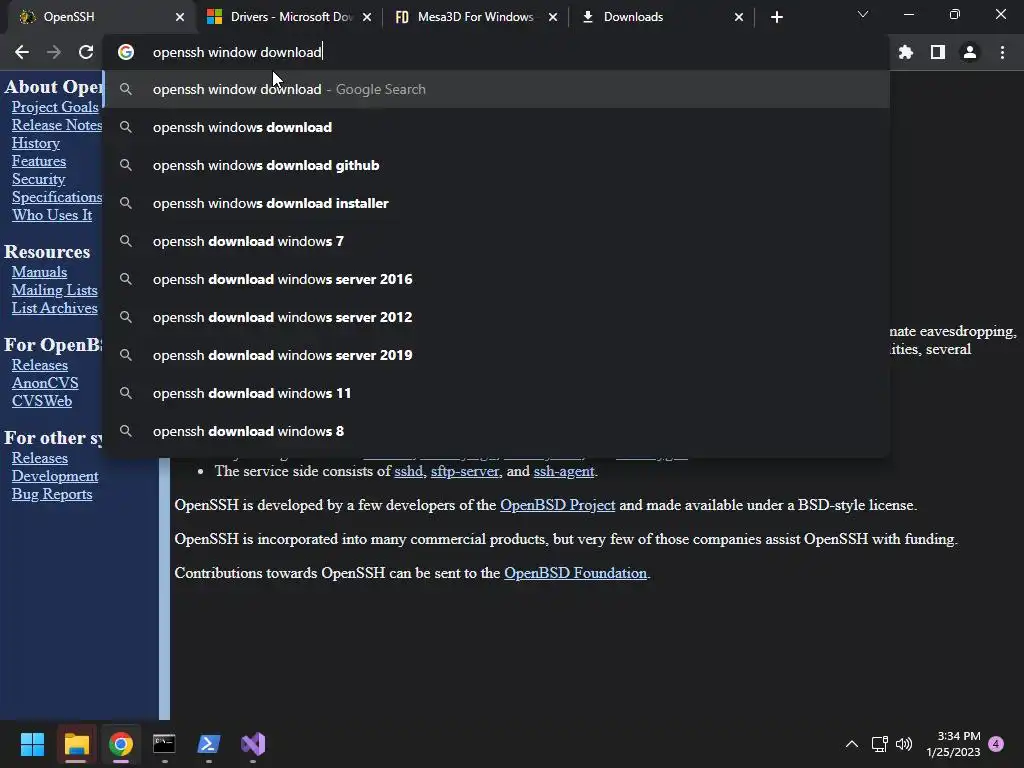Open the Command Prompt taskbar icon
The width and height of the screenshot is (1024, 768).
pyautogui.click(x=165, y=744)
